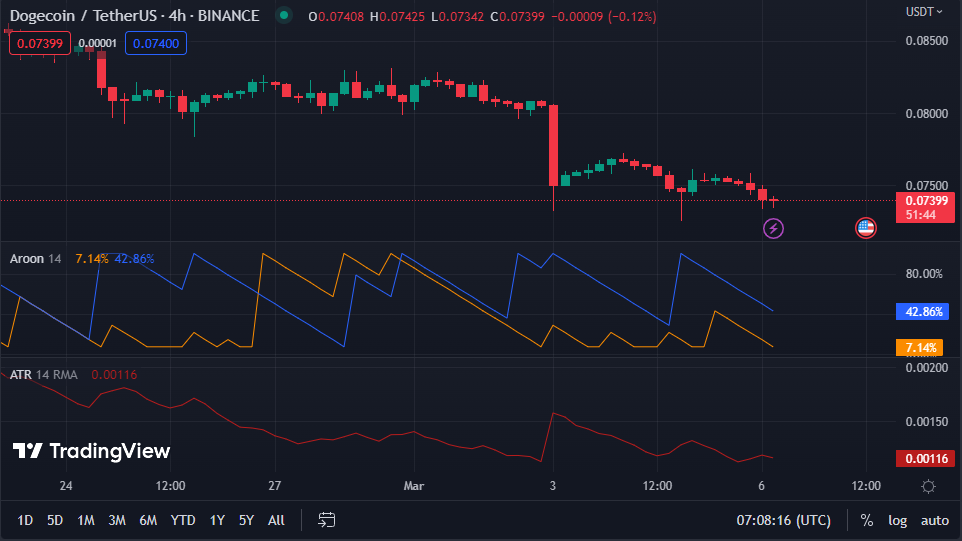Click the red sell price 0.07399 button
This screenshot has height=541, width=962.
click(x=40, y=44)
